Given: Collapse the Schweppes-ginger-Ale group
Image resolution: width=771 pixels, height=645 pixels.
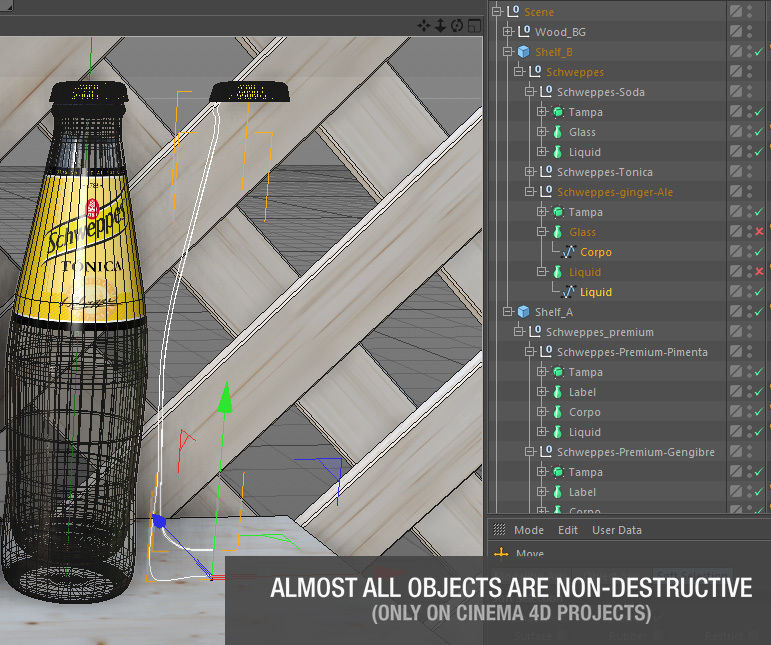Looking at the screenshot, I should point(530,192).
